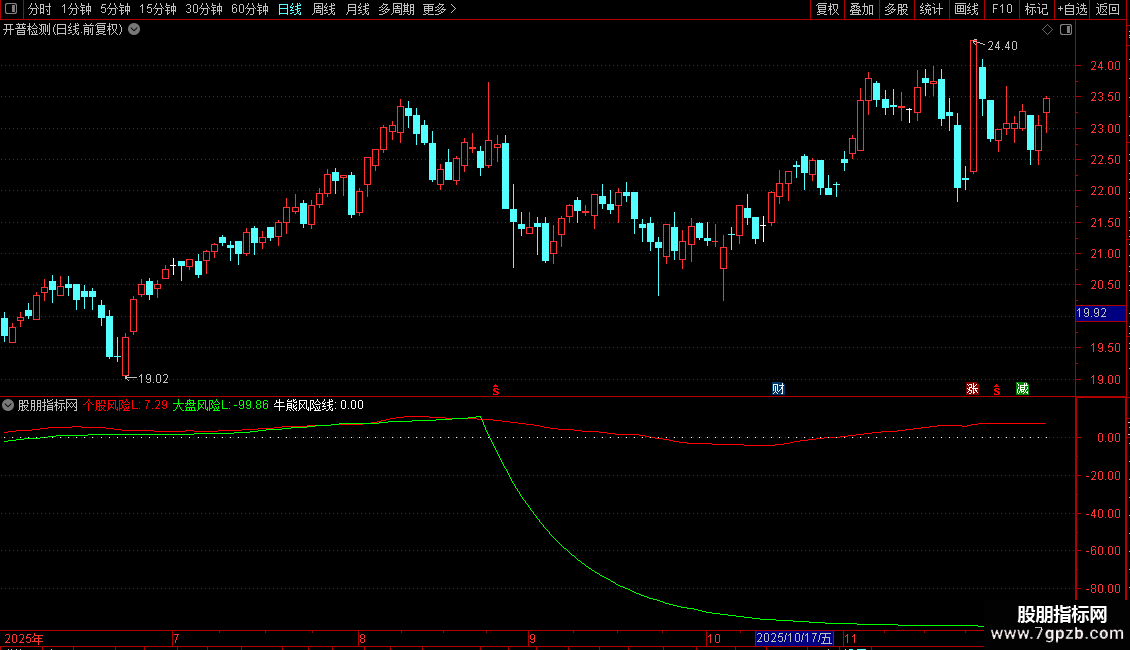Click the 2025年 label on time axis

(x=24, y=638)
